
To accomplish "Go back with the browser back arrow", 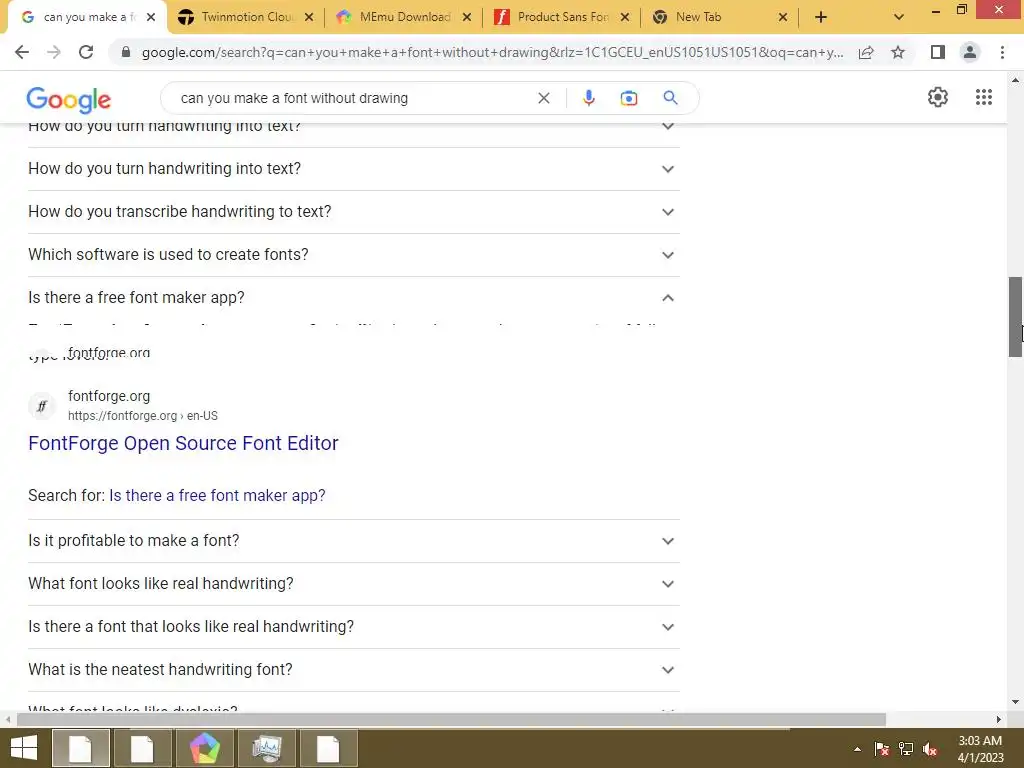I will point(22,52).
